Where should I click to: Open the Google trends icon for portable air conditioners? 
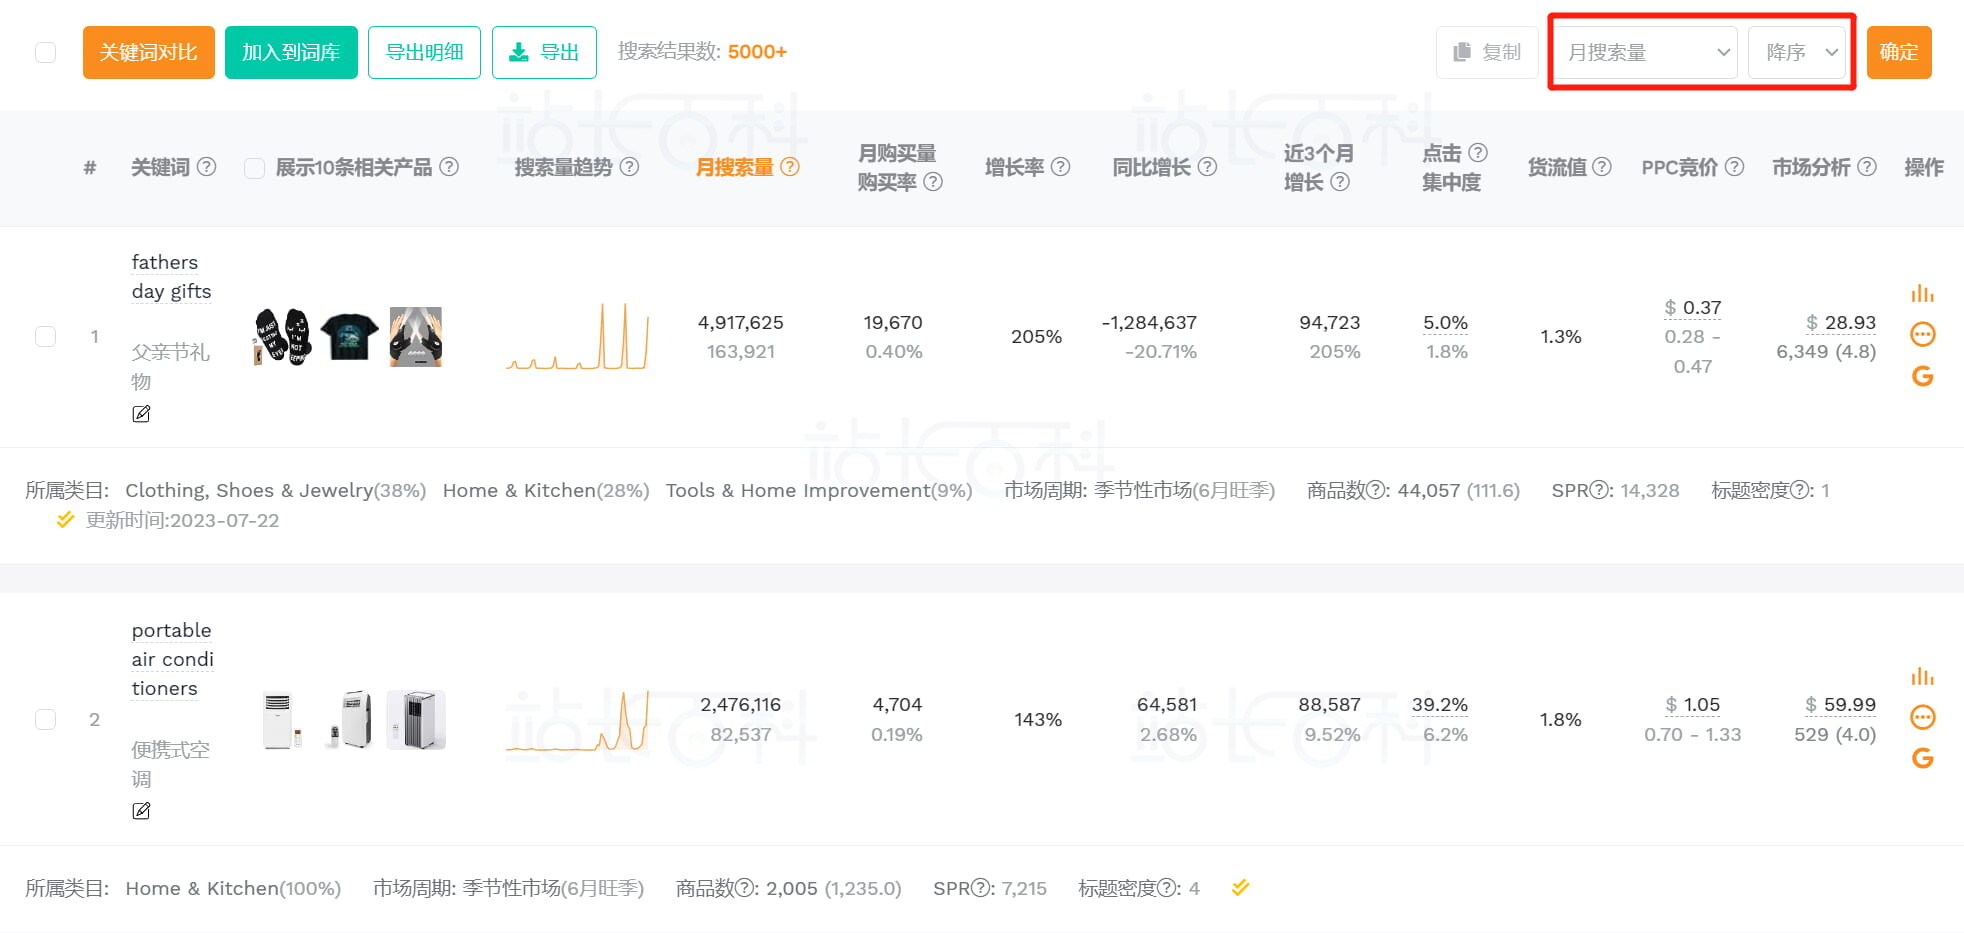(x=1921, y=759)
